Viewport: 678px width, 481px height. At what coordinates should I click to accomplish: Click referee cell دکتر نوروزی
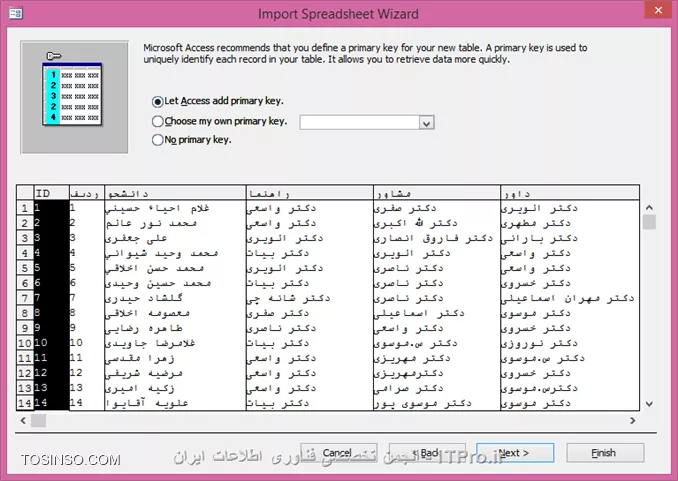570,343
